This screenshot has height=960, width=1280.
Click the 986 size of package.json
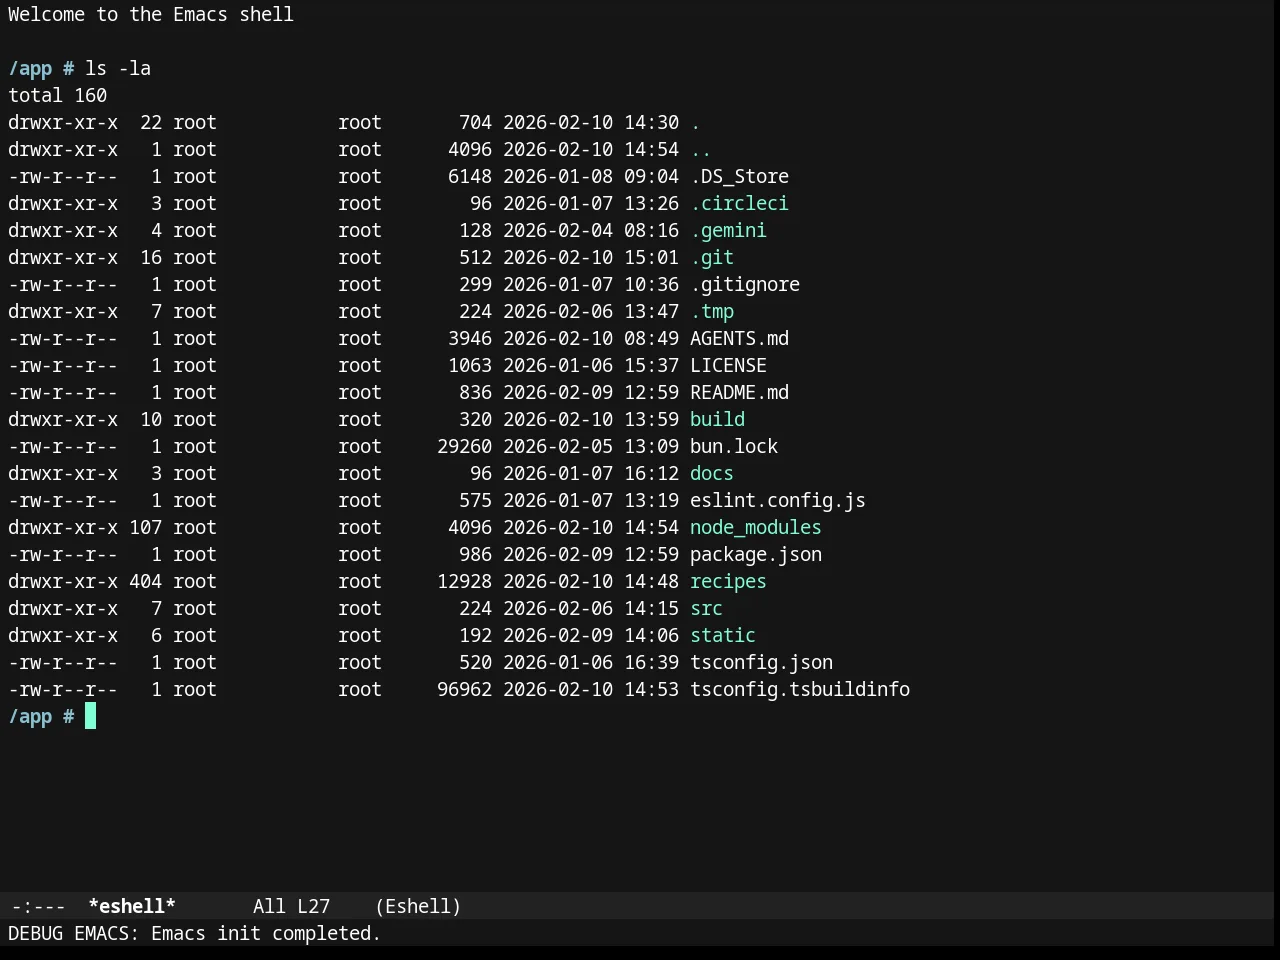475,555
